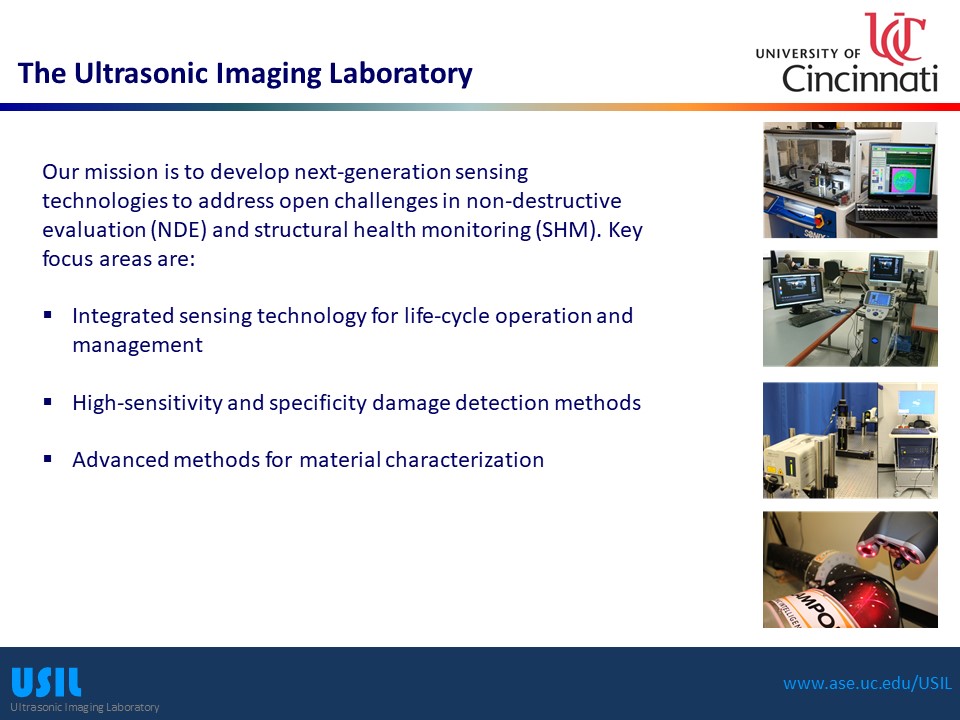This screenshot has height=720, width=960.
Task: Click bullet marker before 'Integrated sensing technology'
Action: click(48, 315)
